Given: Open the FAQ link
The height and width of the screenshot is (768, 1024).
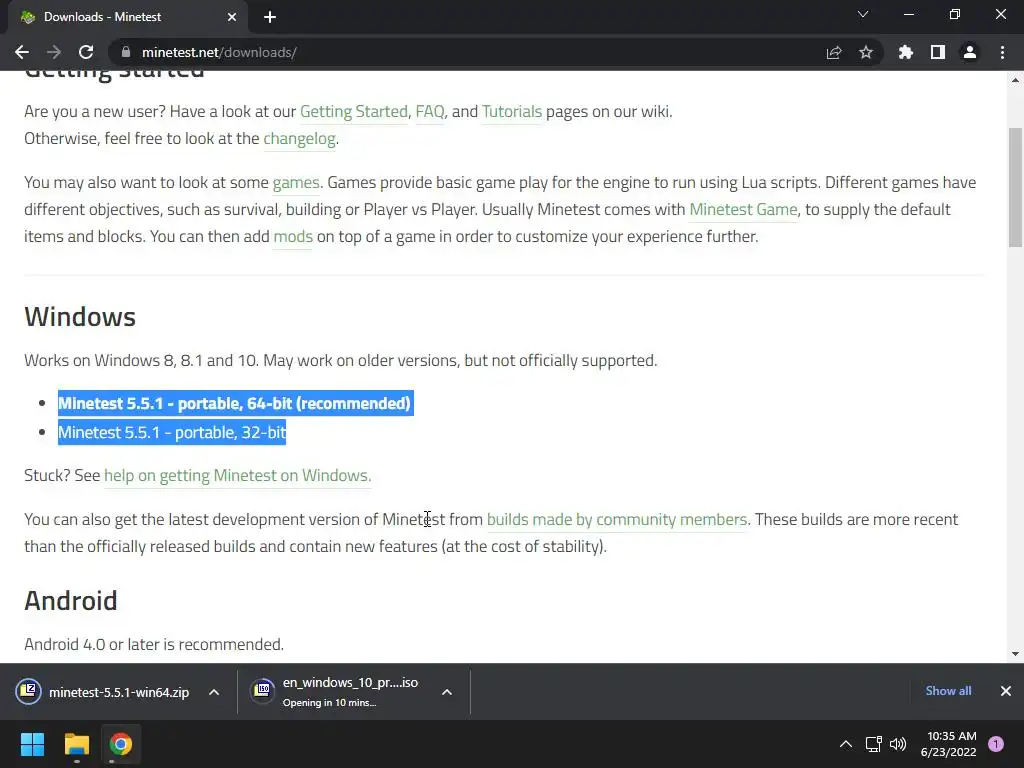Looking at the screenshot, I should point(430,111).
